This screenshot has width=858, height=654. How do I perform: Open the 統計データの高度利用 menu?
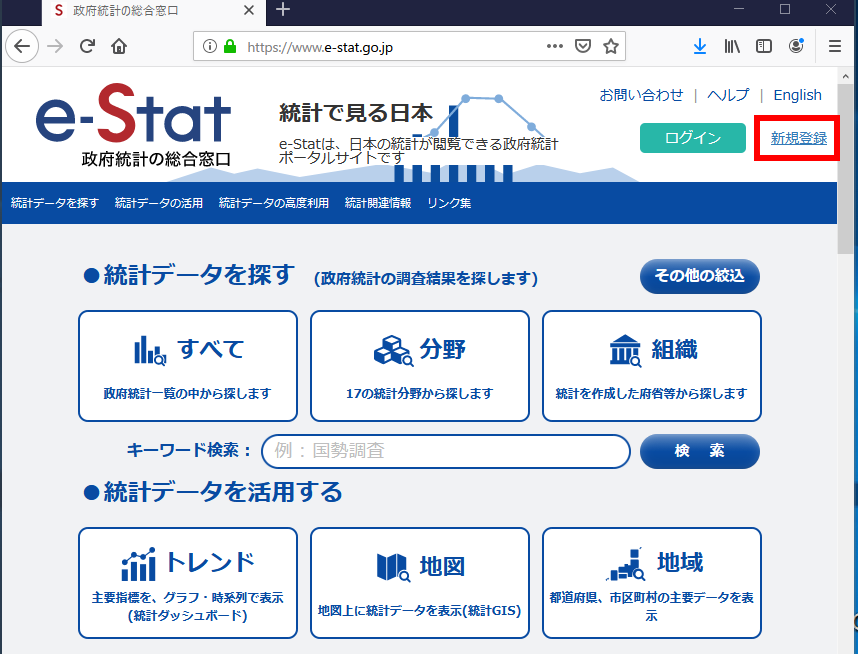pyautogui.click(x=274, y=203)
